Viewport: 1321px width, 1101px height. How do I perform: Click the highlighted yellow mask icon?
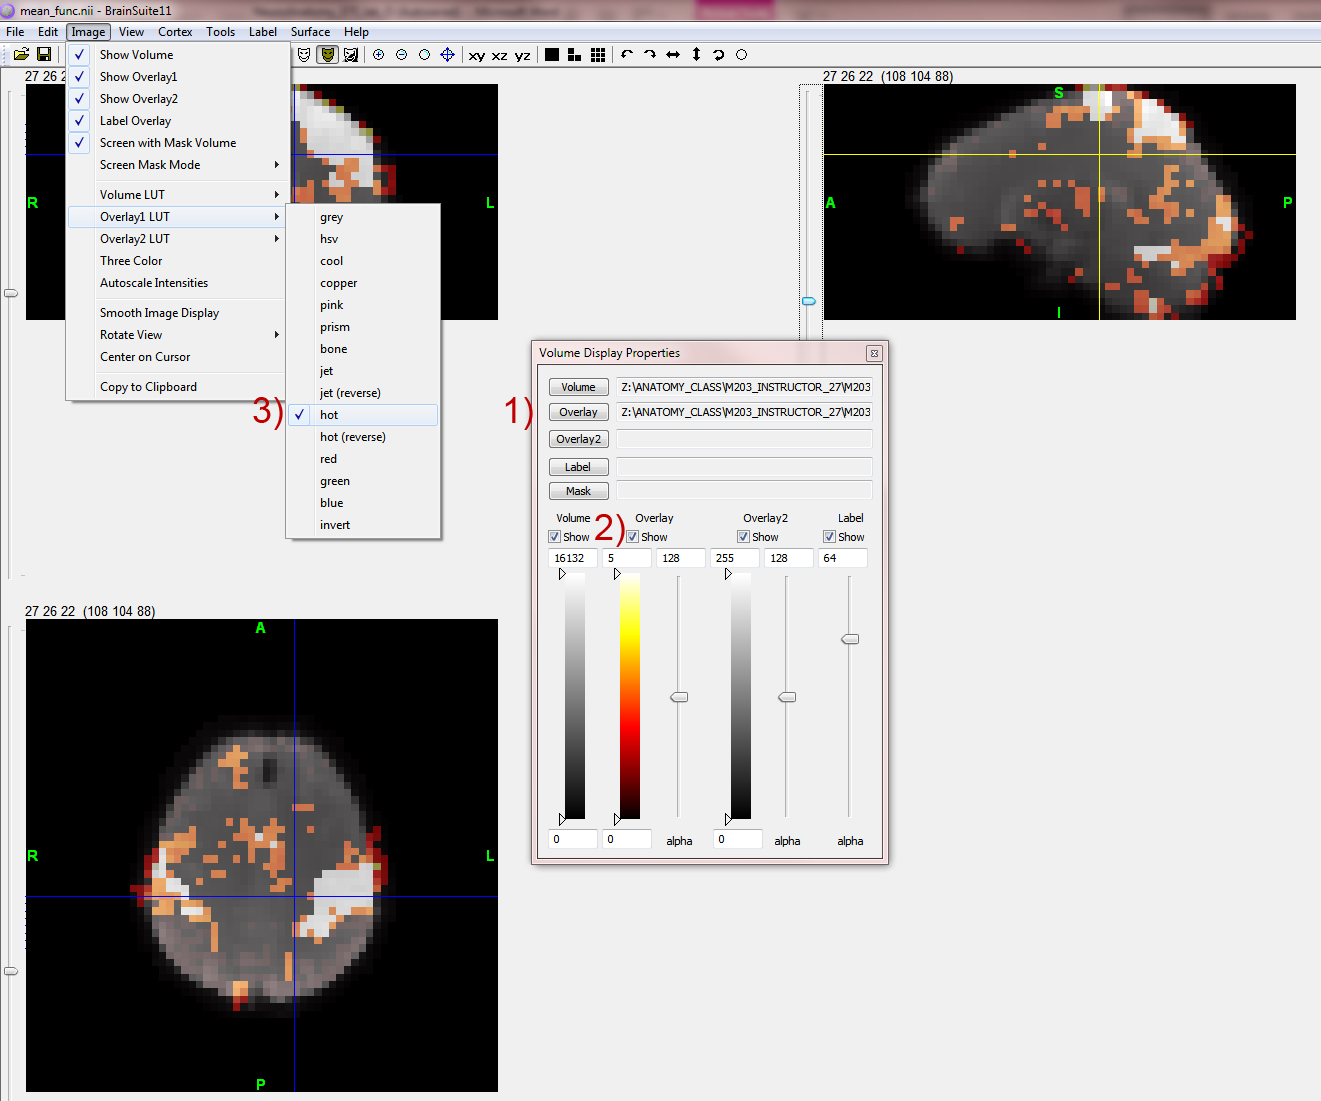coord(327,55)
